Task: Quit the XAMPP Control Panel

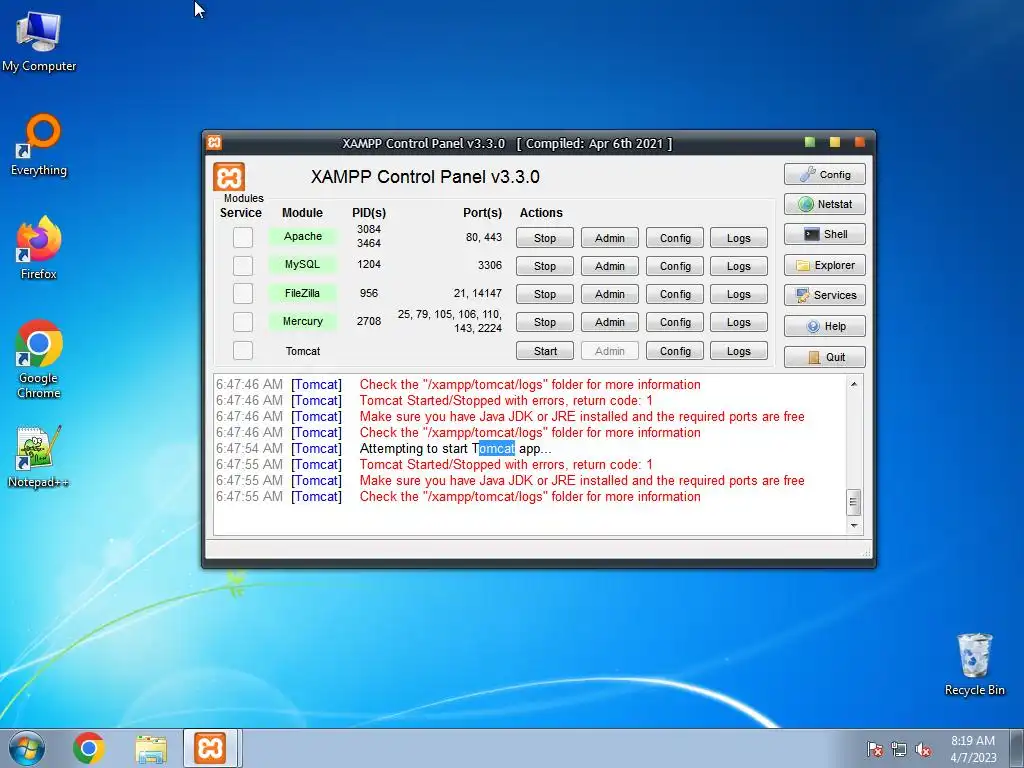Action: (x=825, y=357)
